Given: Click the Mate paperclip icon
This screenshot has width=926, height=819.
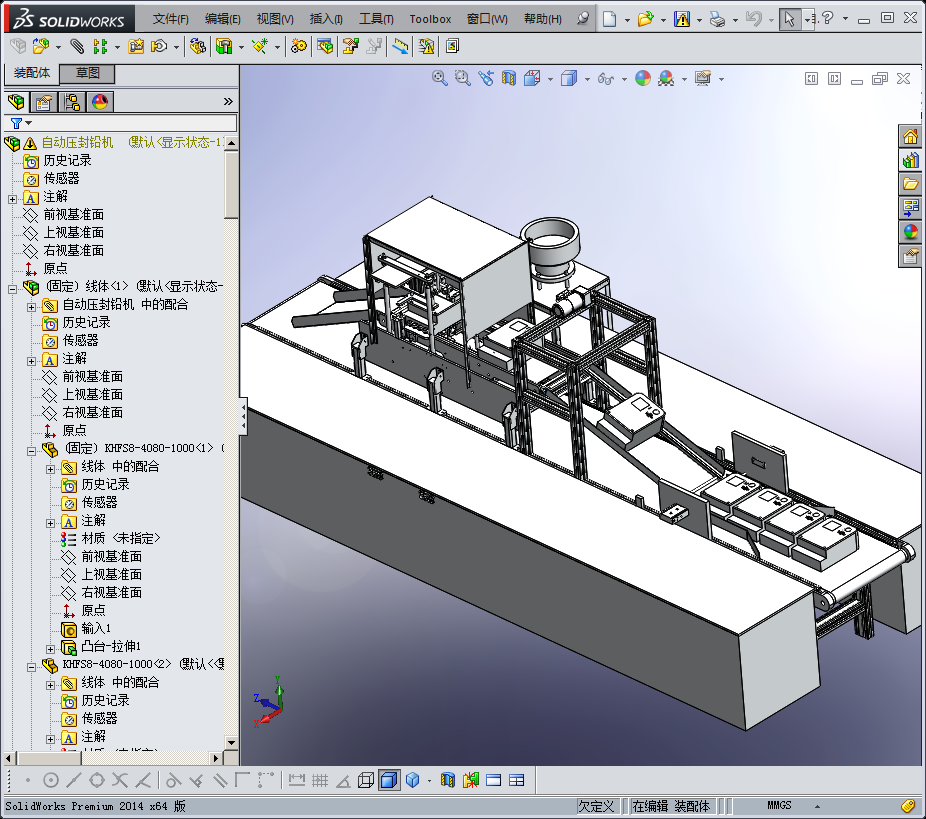Looking at the screenshot, I should pyautogui.click(x=77, y=46).
